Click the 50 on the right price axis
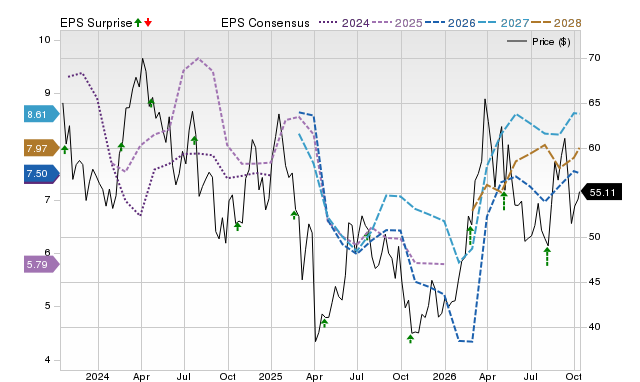The height and width of the screenshot is (382, 640). click(x=594, y=237)
